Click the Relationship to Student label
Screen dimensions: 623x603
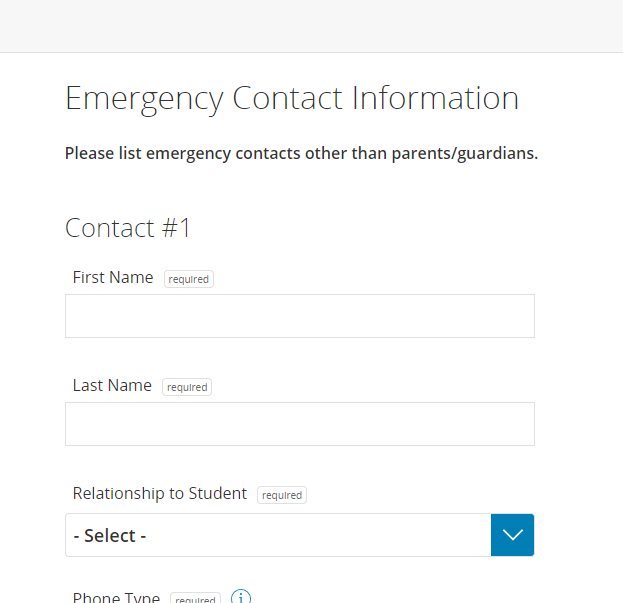pos(160,493)
